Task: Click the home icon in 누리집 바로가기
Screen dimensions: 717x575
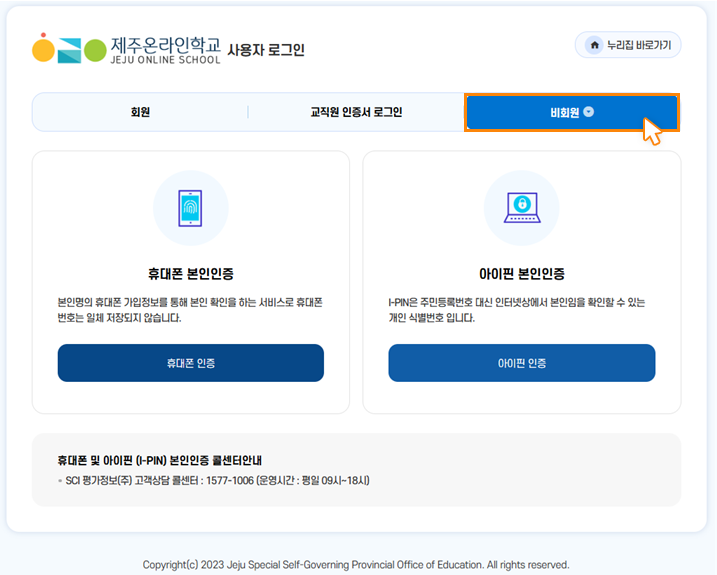Action: coord(594,45)
